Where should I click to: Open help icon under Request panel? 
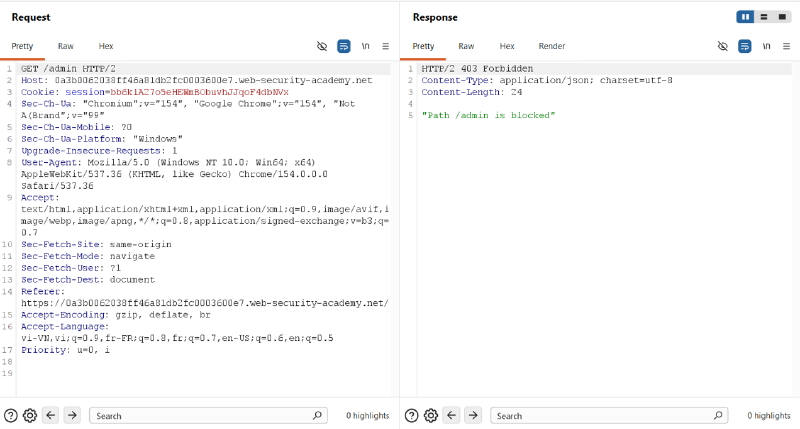(11, 416)
